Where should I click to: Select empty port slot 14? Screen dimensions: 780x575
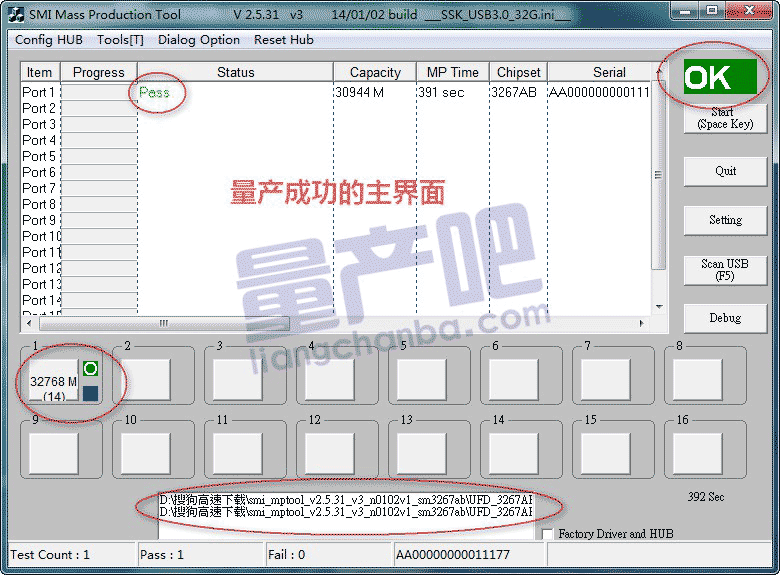(x=514, y=454)
